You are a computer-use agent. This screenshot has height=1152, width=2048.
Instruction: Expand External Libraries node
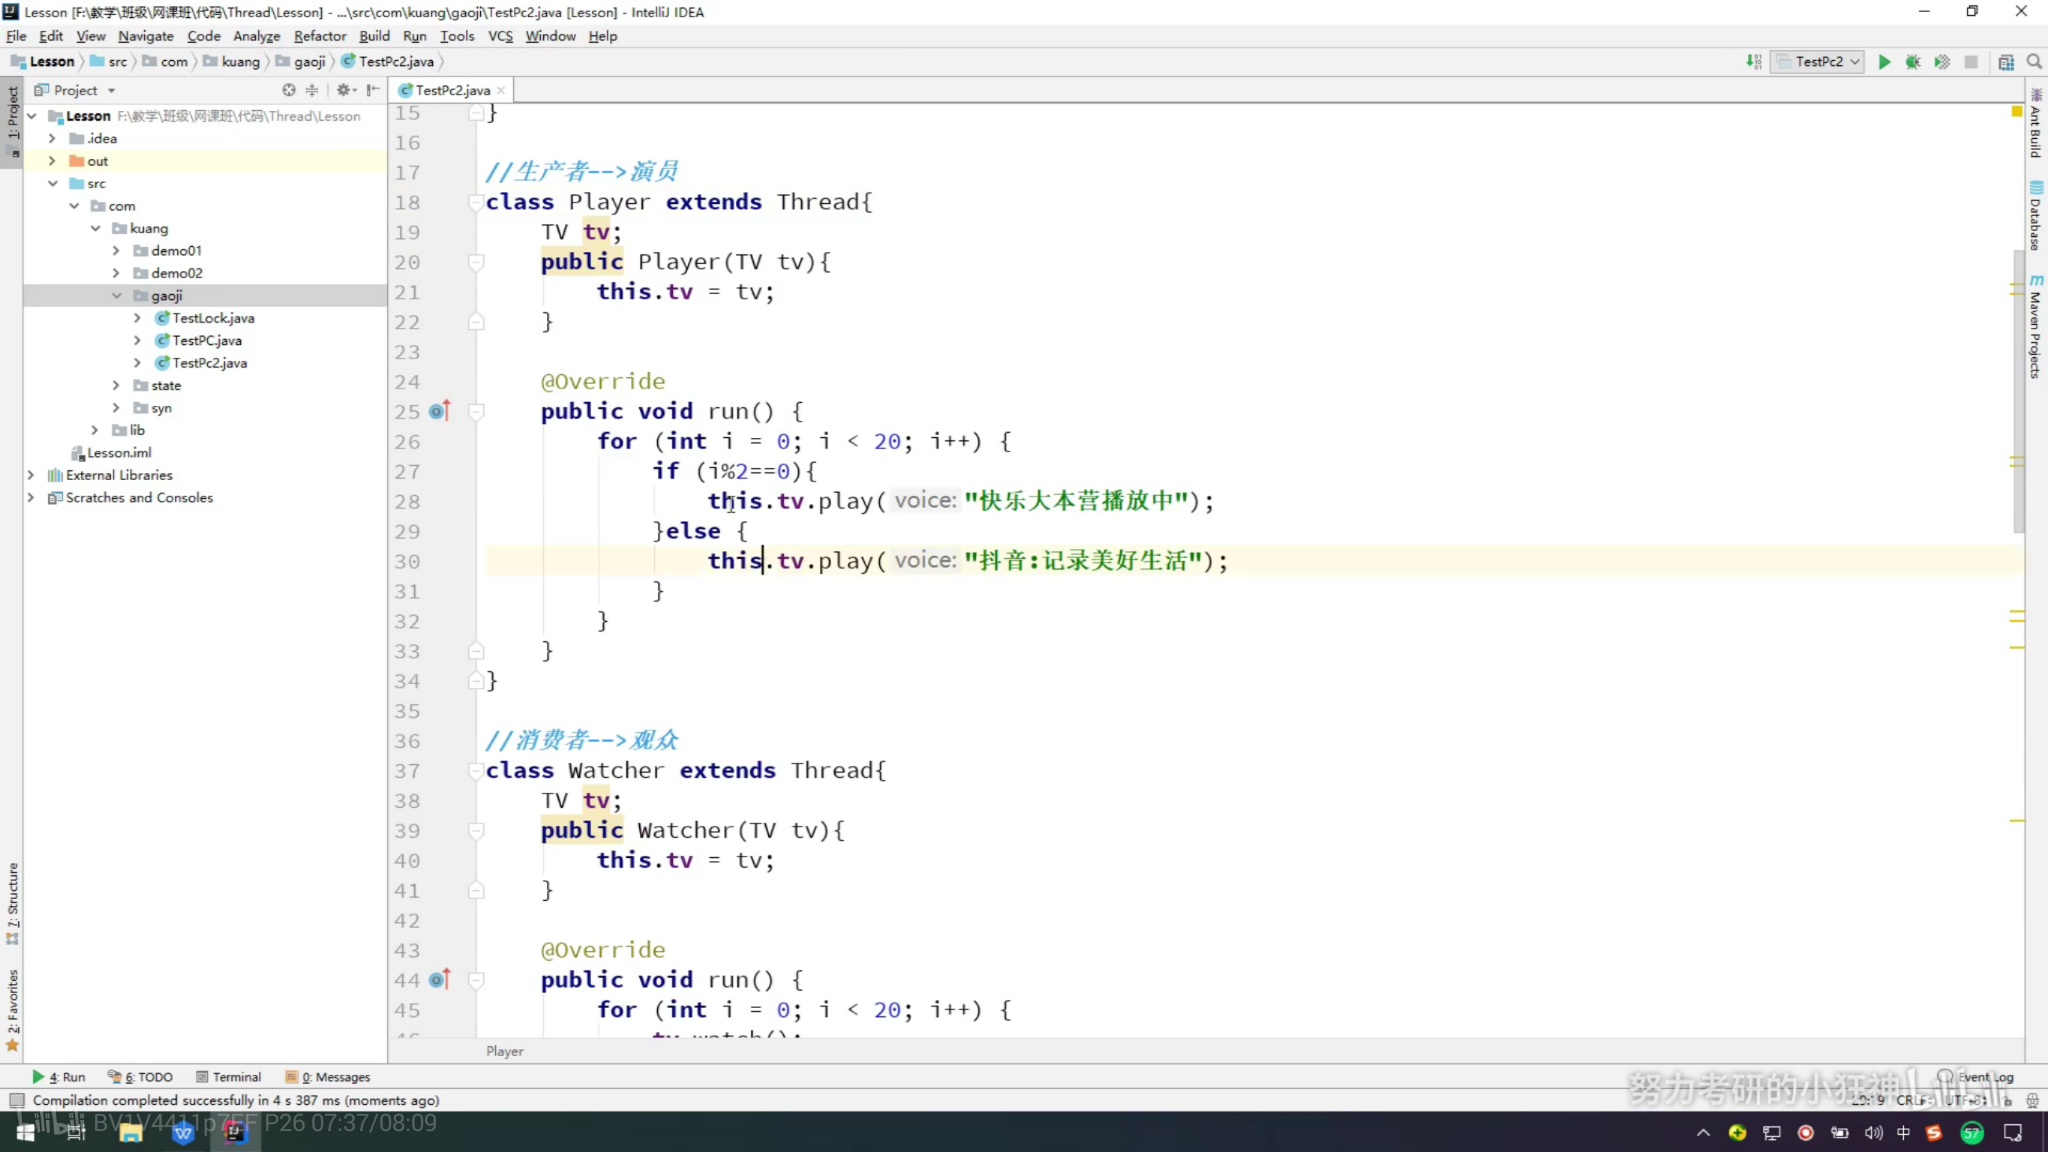click(31, 475)
